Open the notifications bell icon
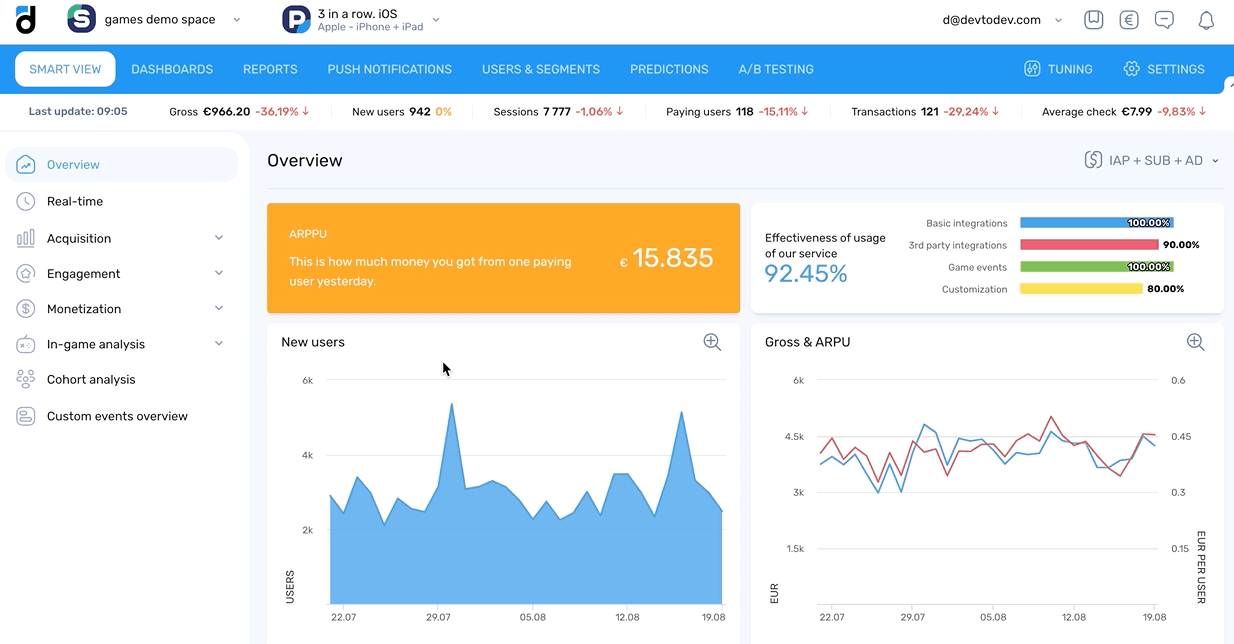Viewport: 1234px width, 644px height. coord(1206,20)
